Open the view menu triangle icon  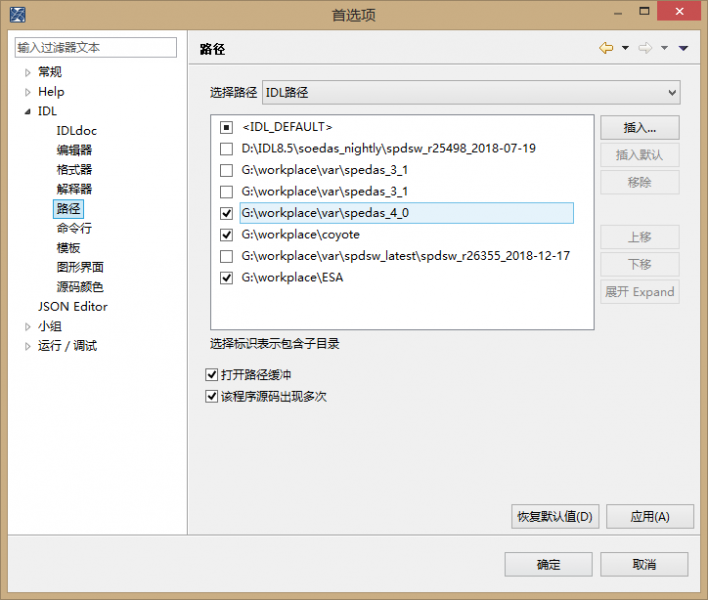[683, 48]
